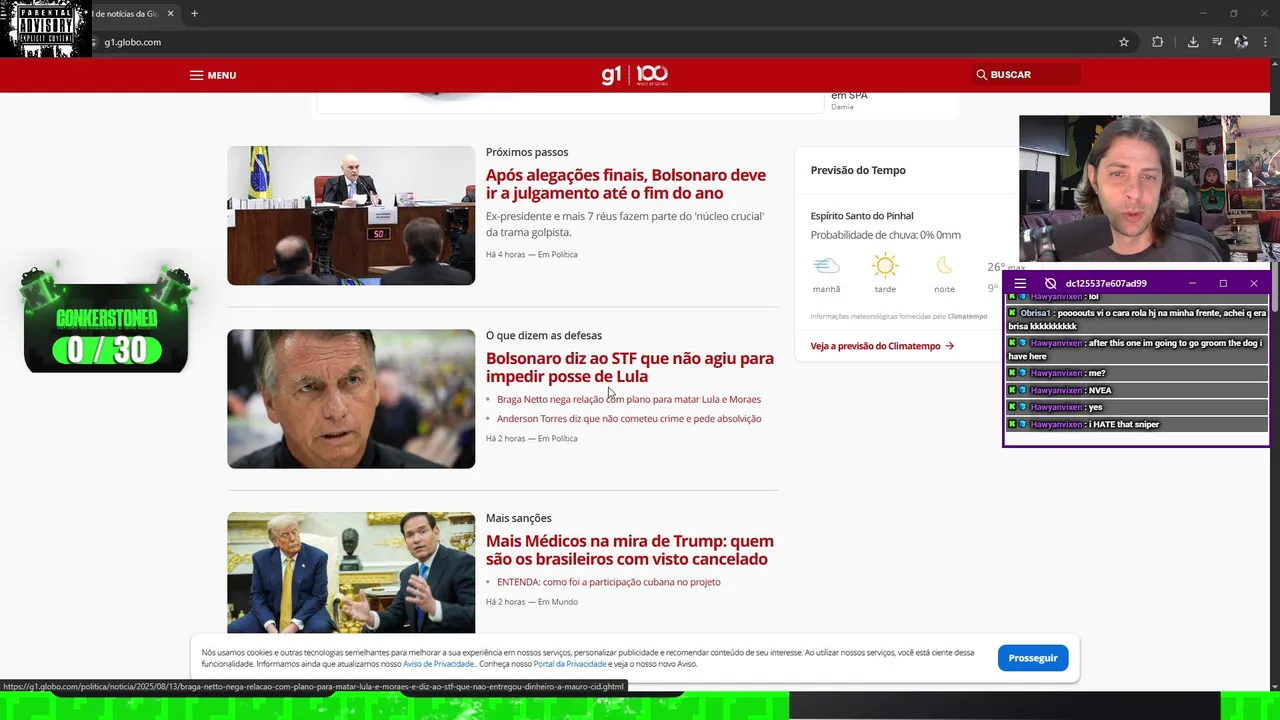Open the Bolsonaro close-up photo thumbnail
This screenshot has width=1280, height=720.
(x=351, y=399)
